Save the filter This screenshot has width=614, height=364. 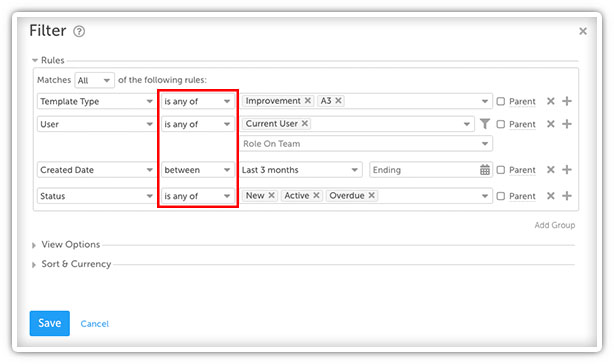(x=50, y=323)
